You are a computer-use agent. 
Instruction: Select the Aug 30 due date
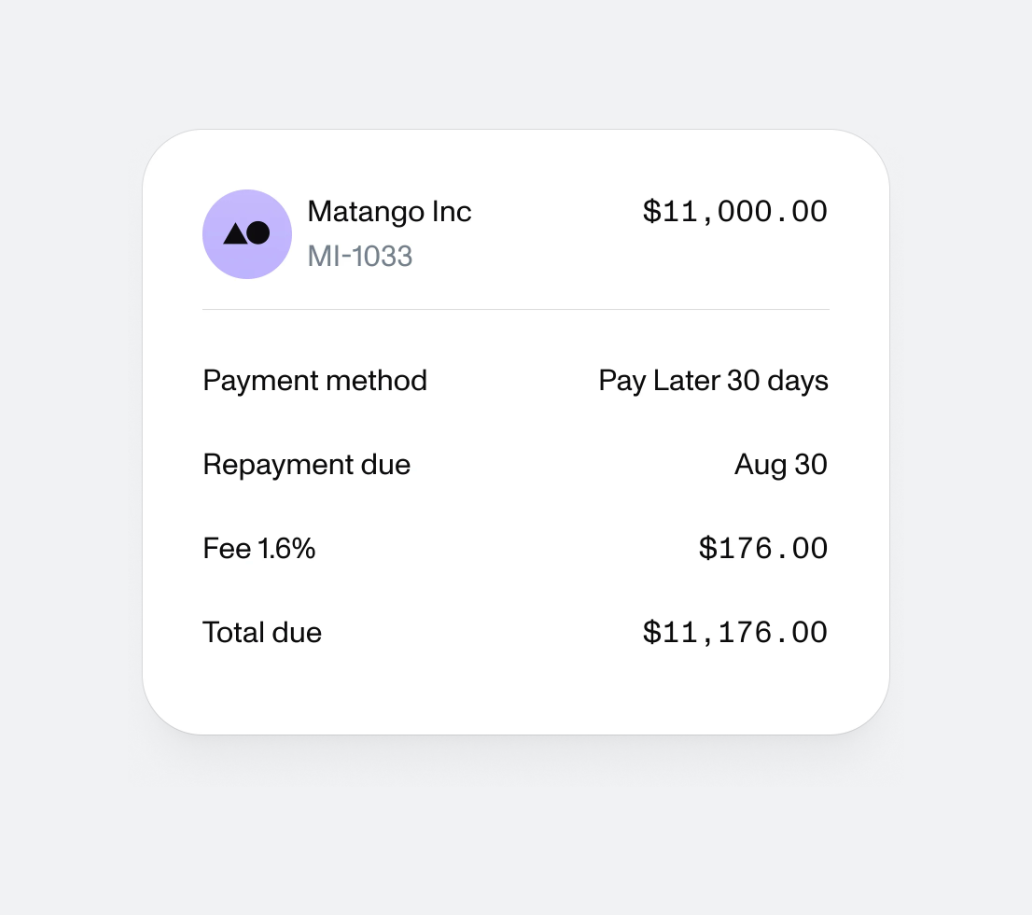pos(780,464)
